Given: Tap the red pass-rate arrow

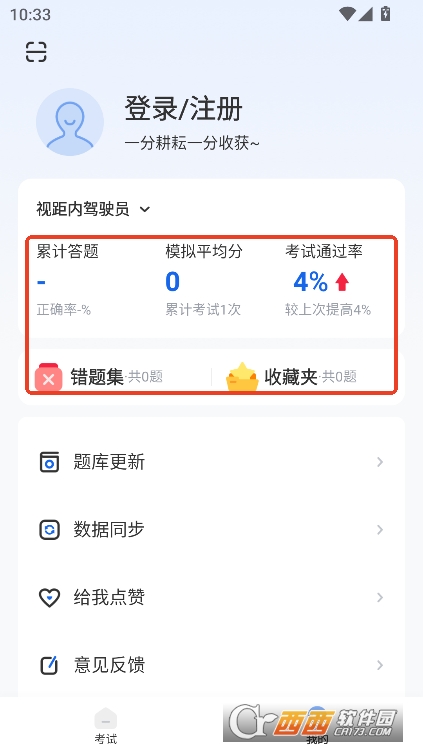Looking at the screenshot, I should [x=342, y=282].
